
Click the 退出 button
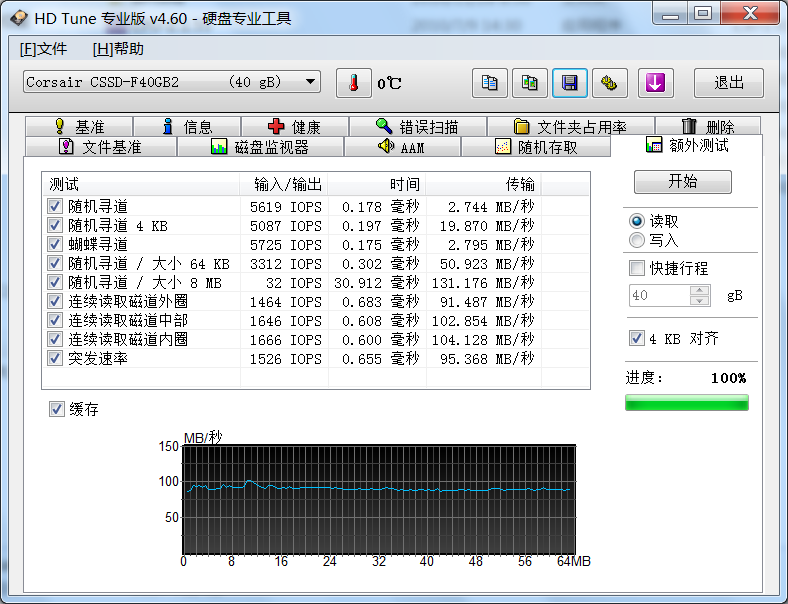729,83
